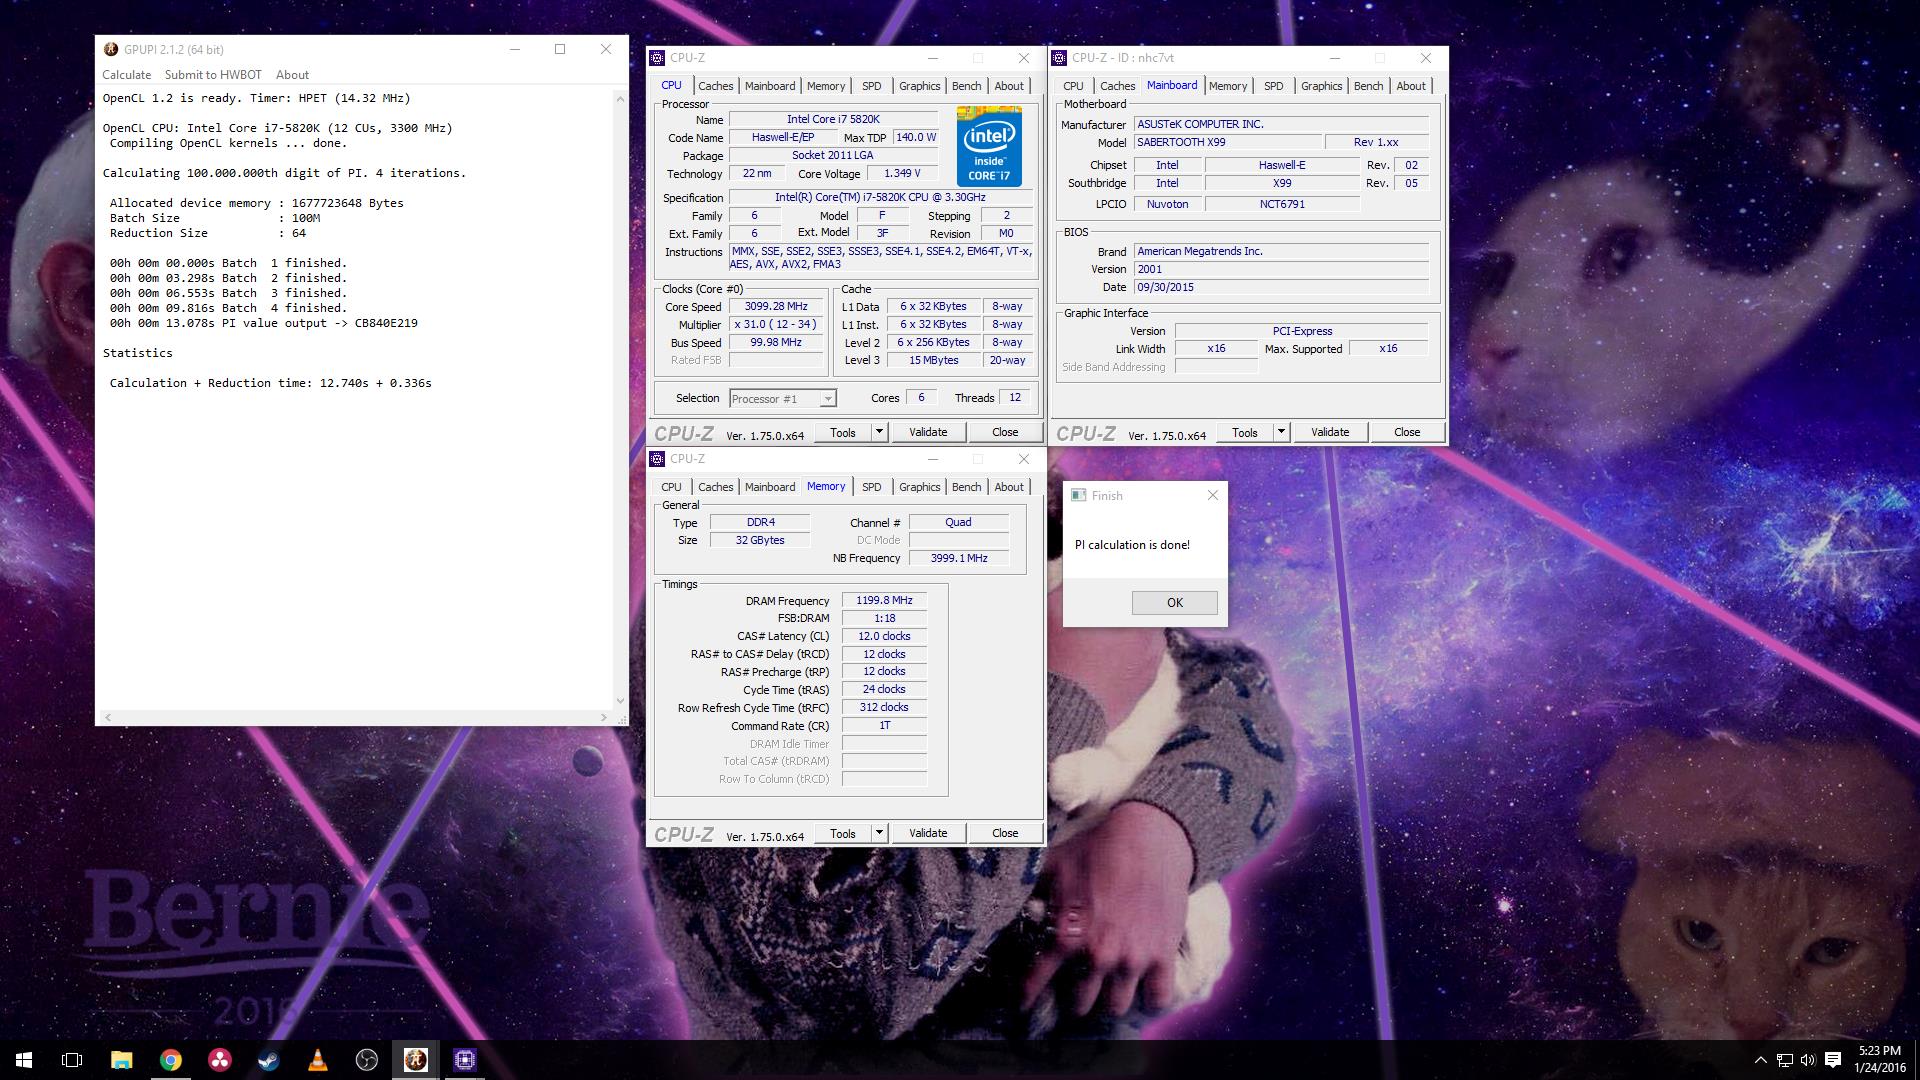
Task: Open OBS taskbar icon
Action: point(367,1060)
